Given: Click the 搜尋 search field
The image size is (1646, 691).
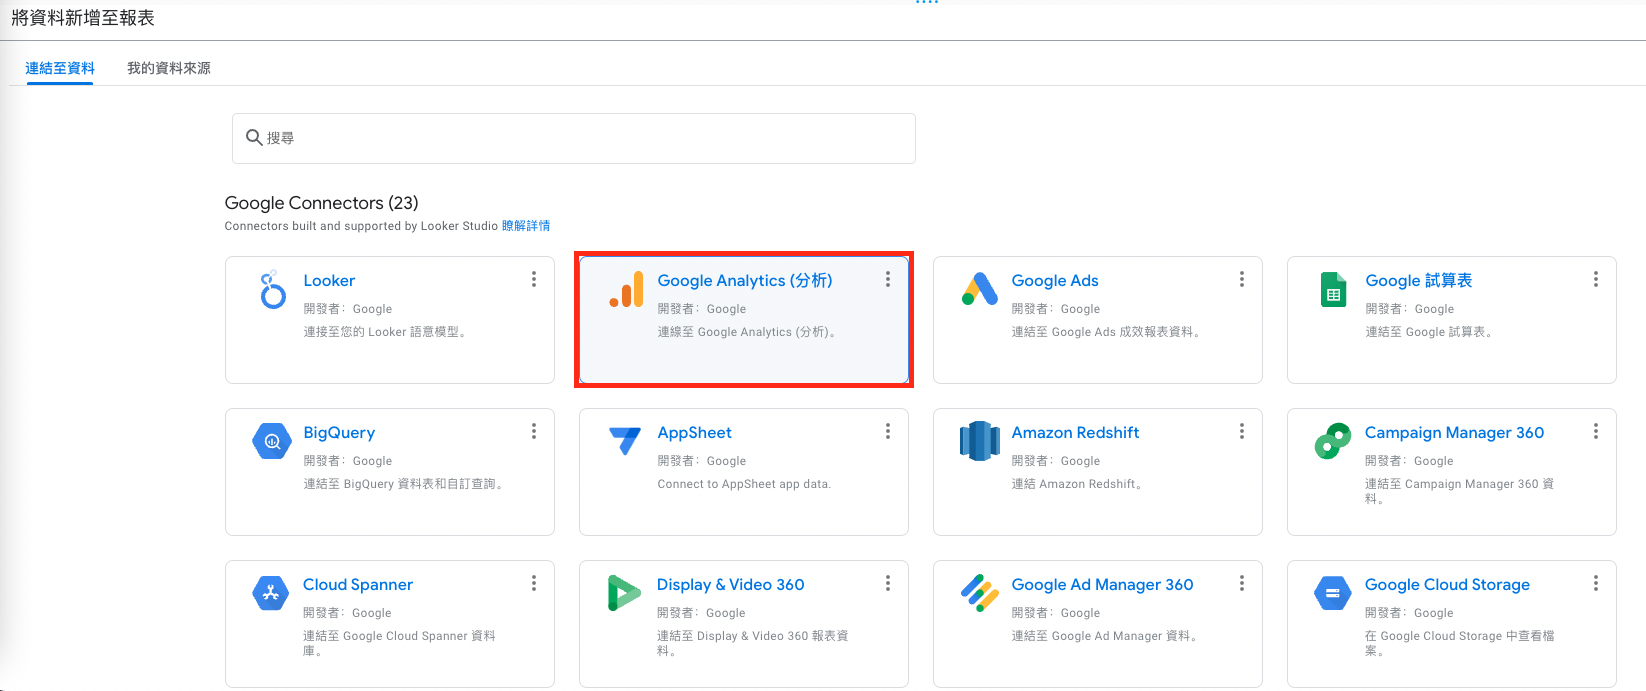Looking at the screenshot, I should 574,138.
